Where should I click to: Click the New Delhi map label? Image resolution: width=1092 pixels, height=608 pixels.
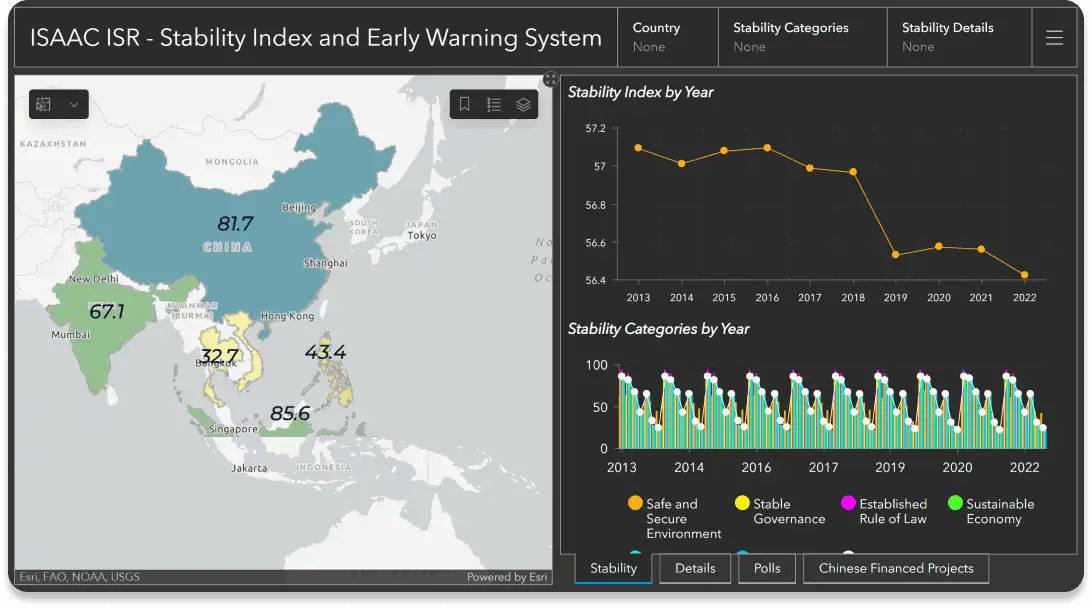pyautogui.click(x=94, y=279)
